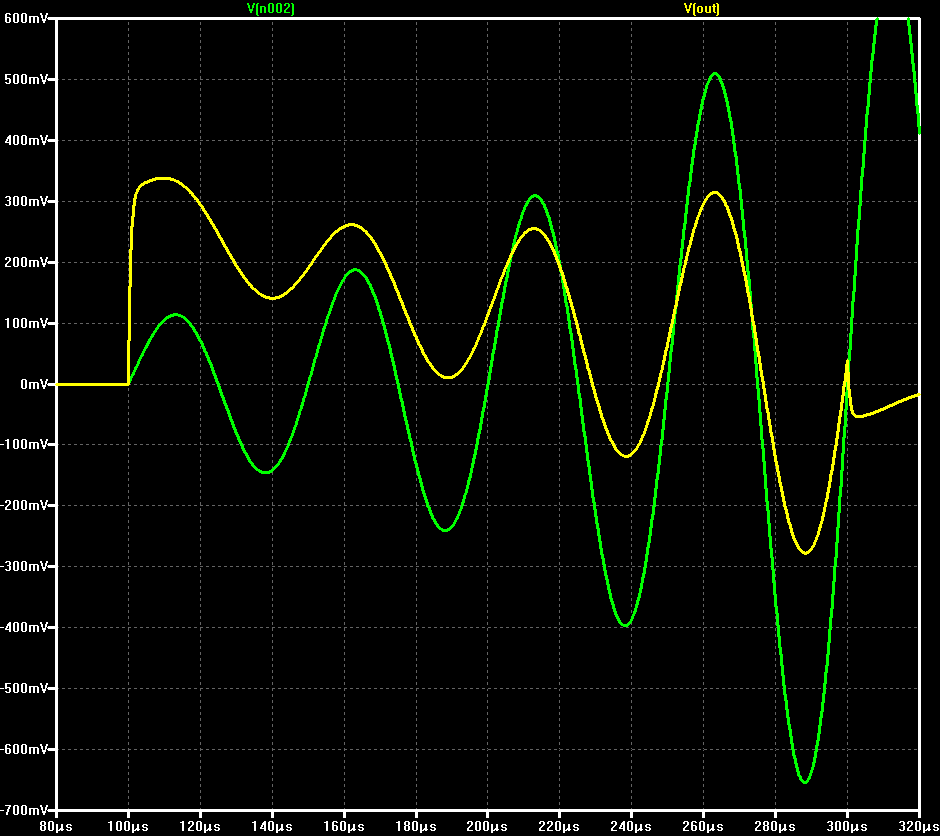Click the -300mV y-axis label
Image resolution: width=940 pixels, height=836 pixels.
pyautogui.click(x=25, y=566)
